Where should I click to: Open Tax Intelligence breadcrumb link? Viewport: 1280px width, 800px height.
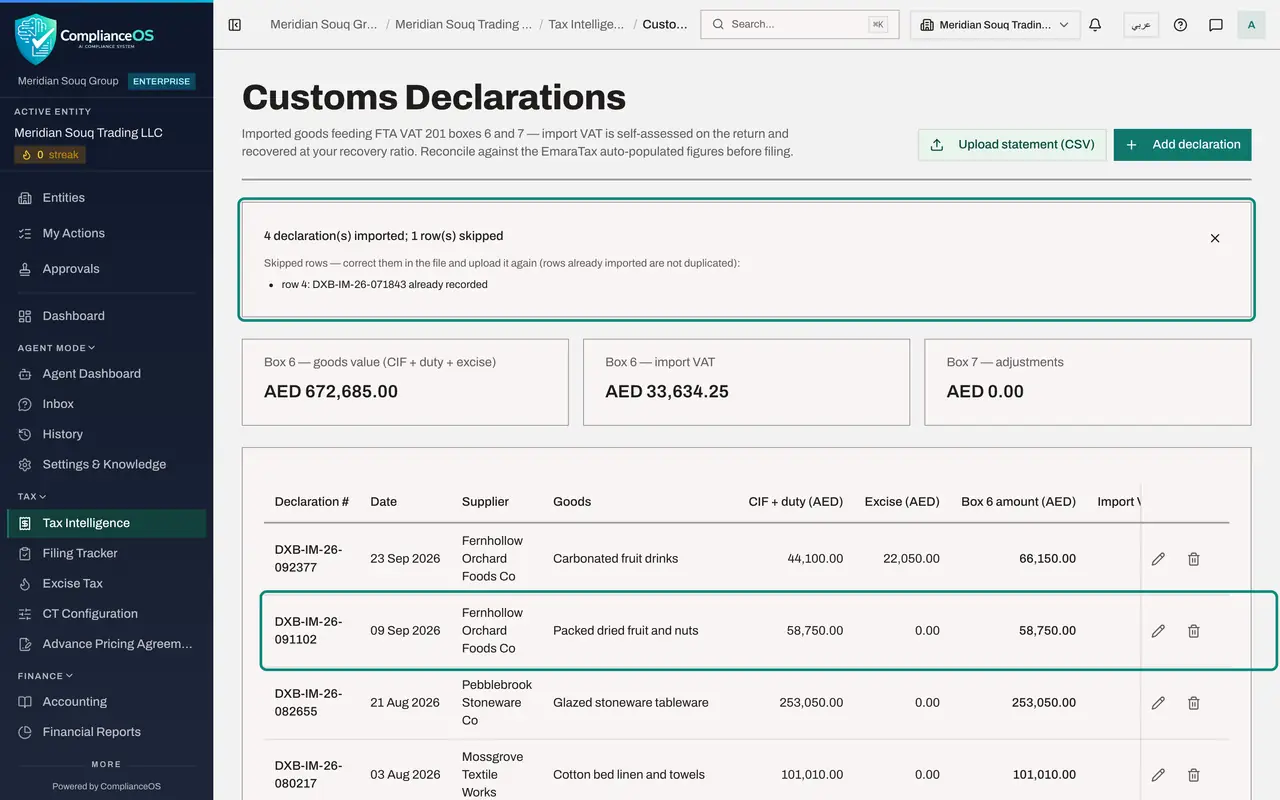pos(586,25)
